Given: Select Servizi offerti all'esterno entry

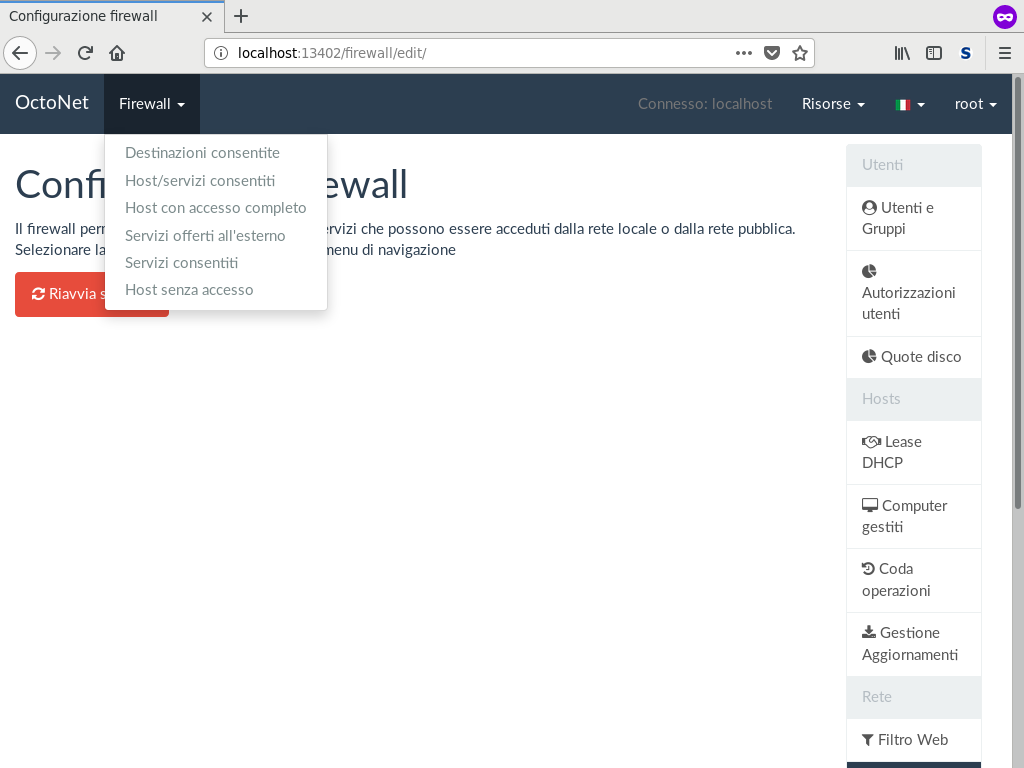Looking at the screenshot, I should coord(205,236).
